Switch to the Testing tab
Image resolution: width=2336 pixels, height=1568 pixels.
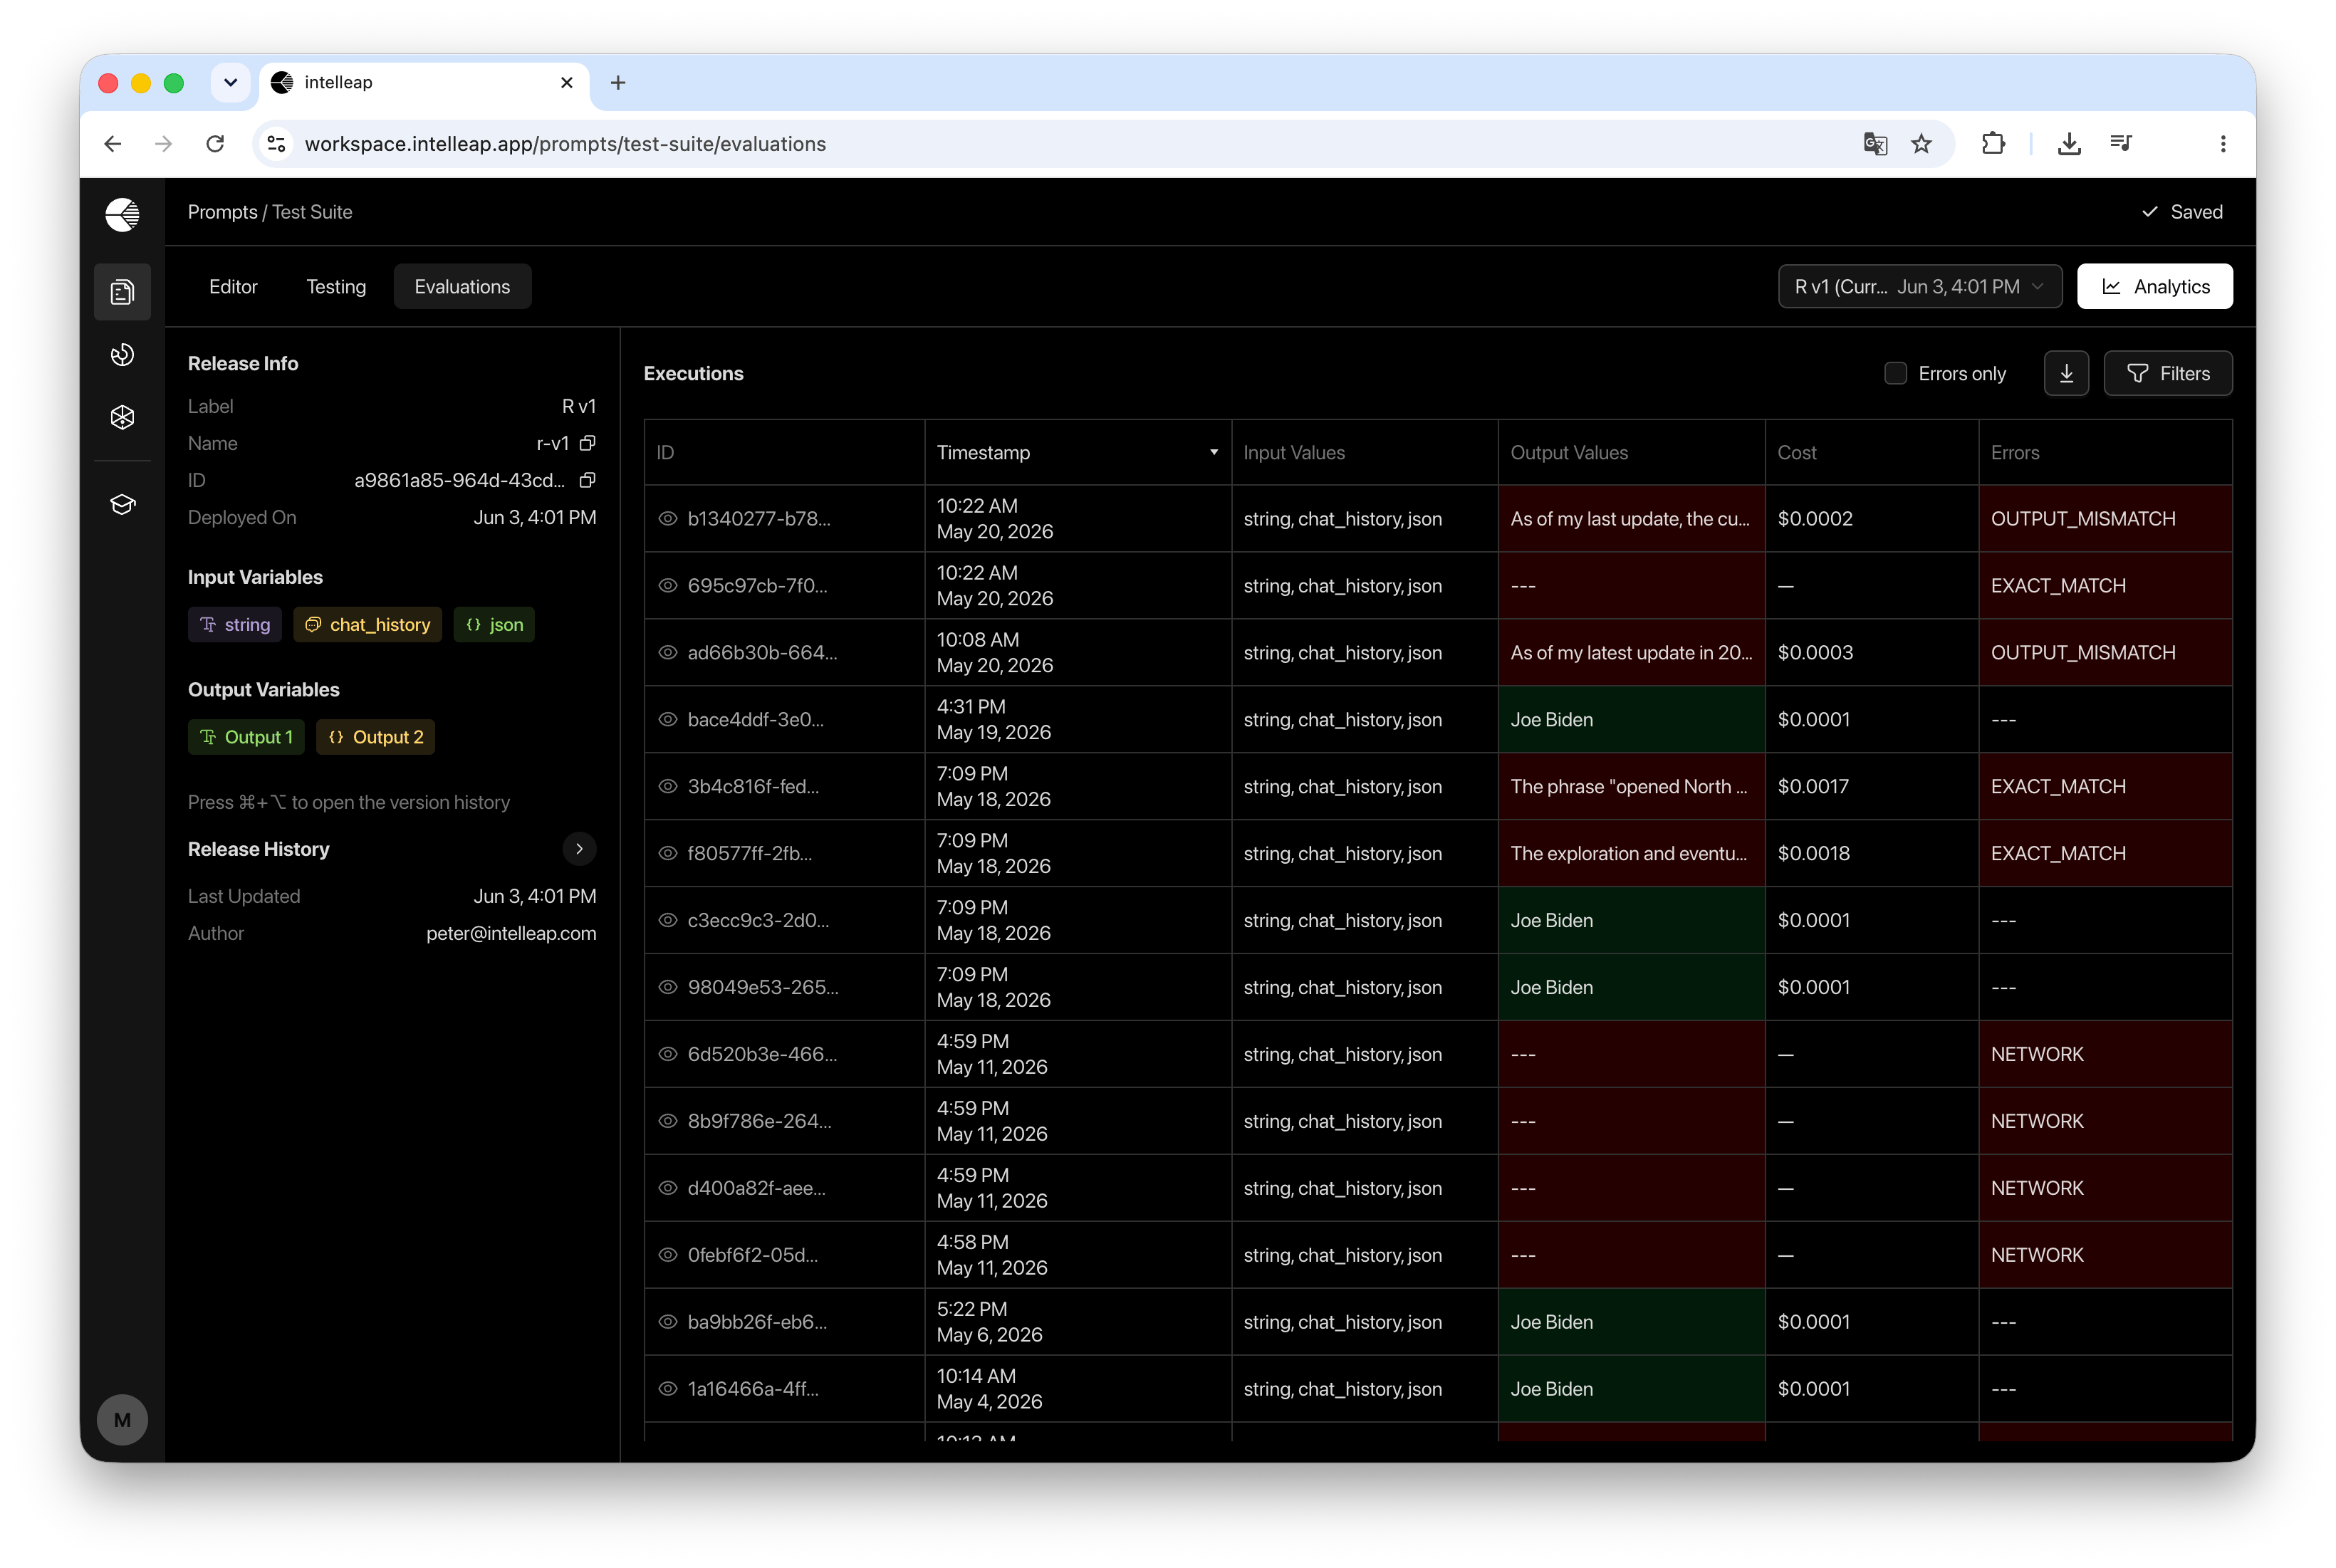[336, 286]
